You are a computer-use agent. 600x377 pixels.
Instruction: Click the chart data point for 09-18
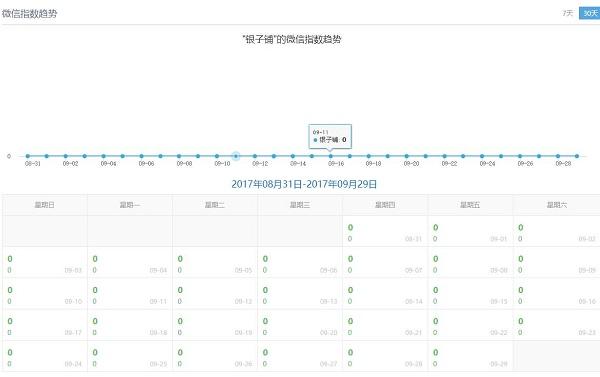pos(368,156)
